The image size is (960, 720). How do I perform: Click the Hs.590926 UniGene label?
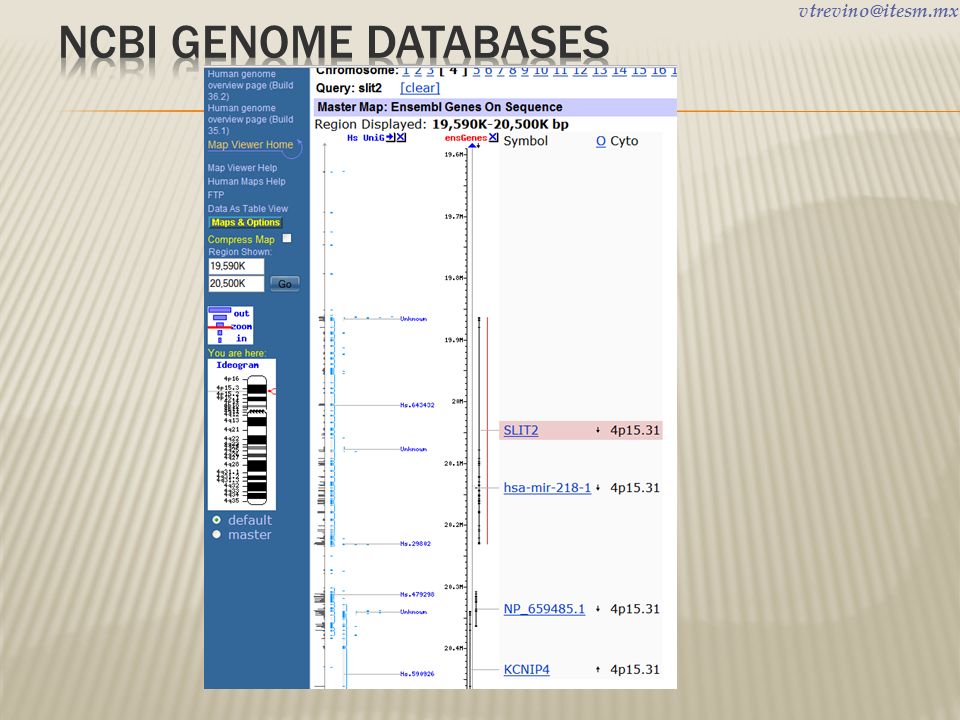[417, 674]
